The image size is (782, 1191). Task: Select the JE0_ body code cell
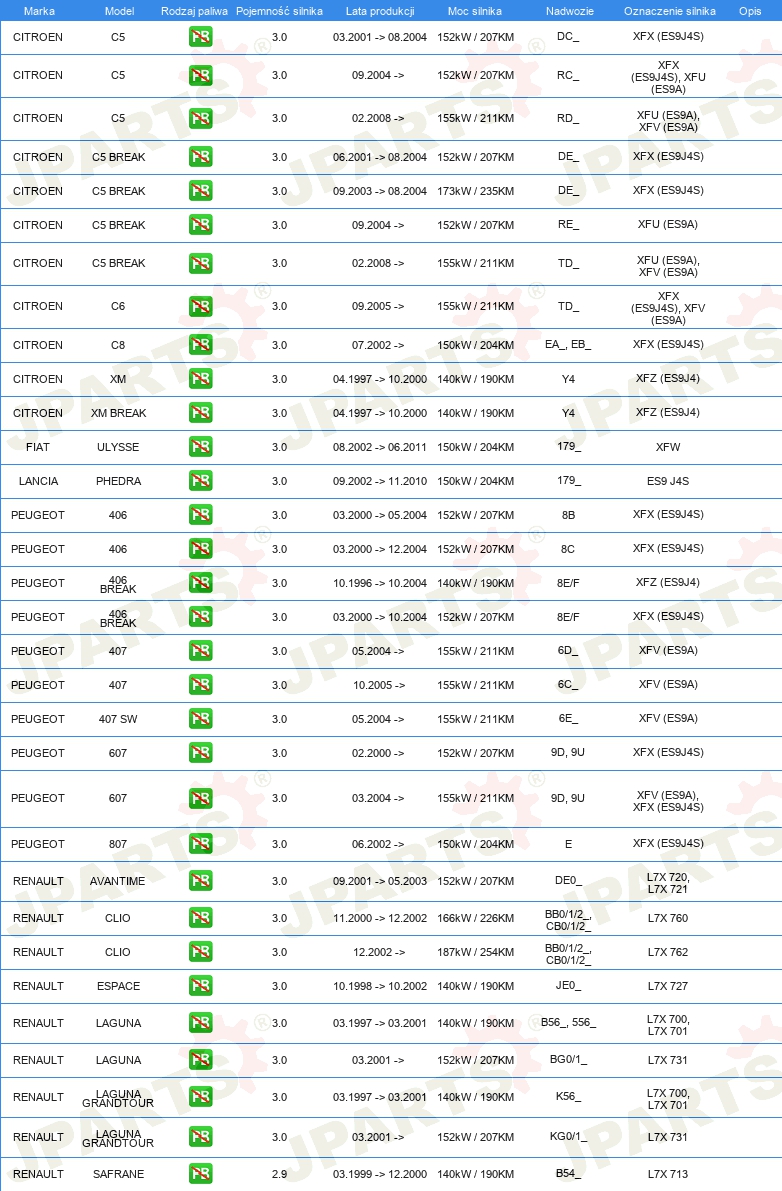(568, 985)
